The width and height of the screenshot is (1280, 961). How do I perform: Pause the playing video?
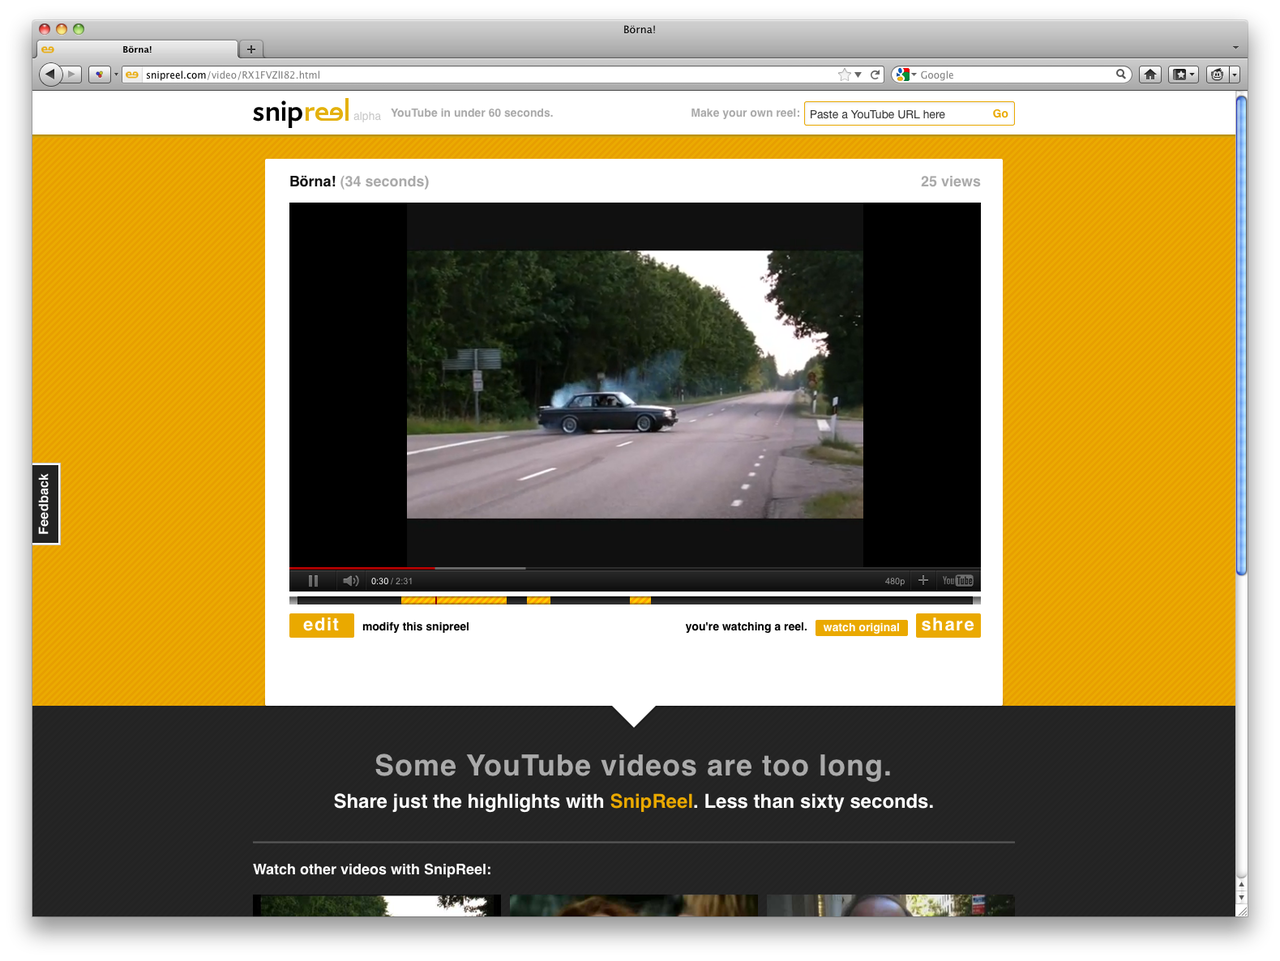click(x=313, y=580)
